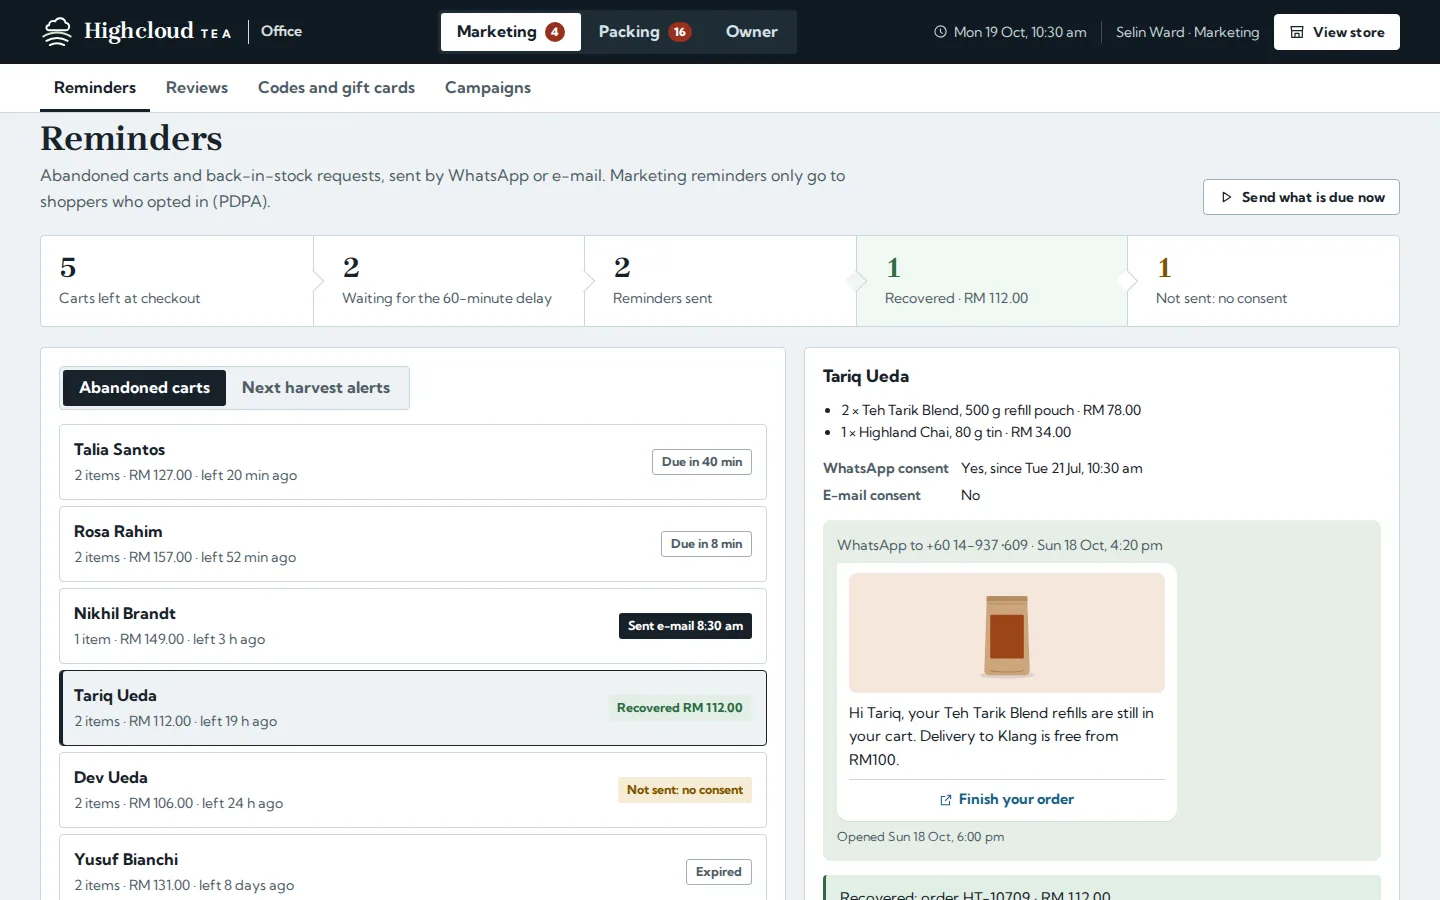Select Tariq Ueda's cart row
The width and height of the screenshot is (1440, 900).
[413, 708]
